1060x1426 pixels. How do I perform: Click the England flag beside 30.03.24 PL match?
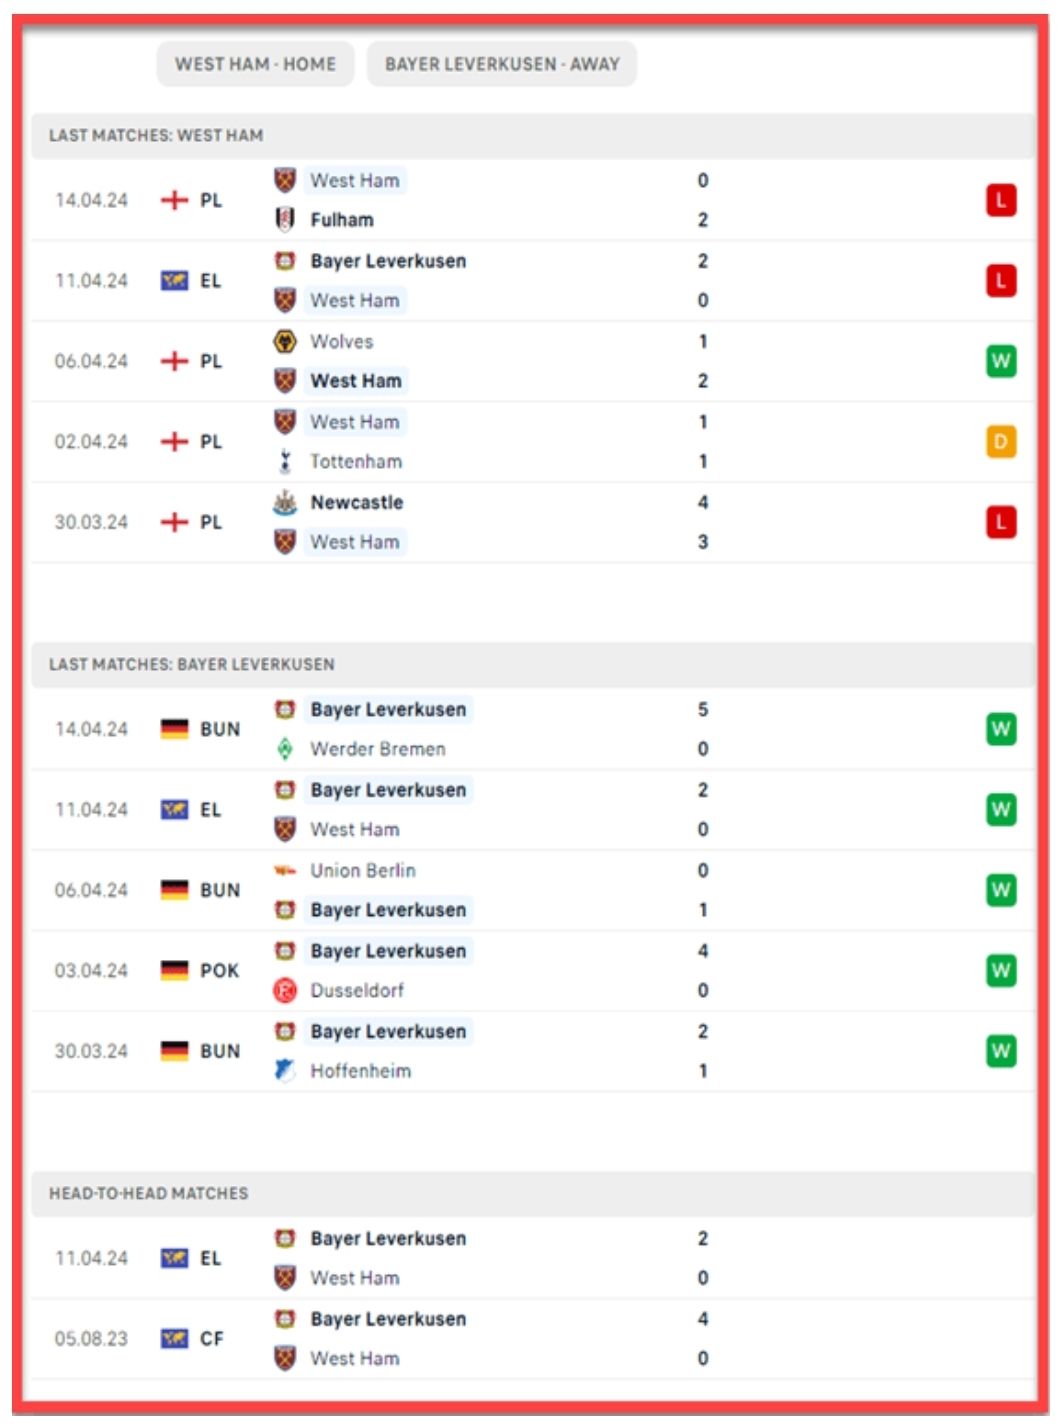pos(175,522)
